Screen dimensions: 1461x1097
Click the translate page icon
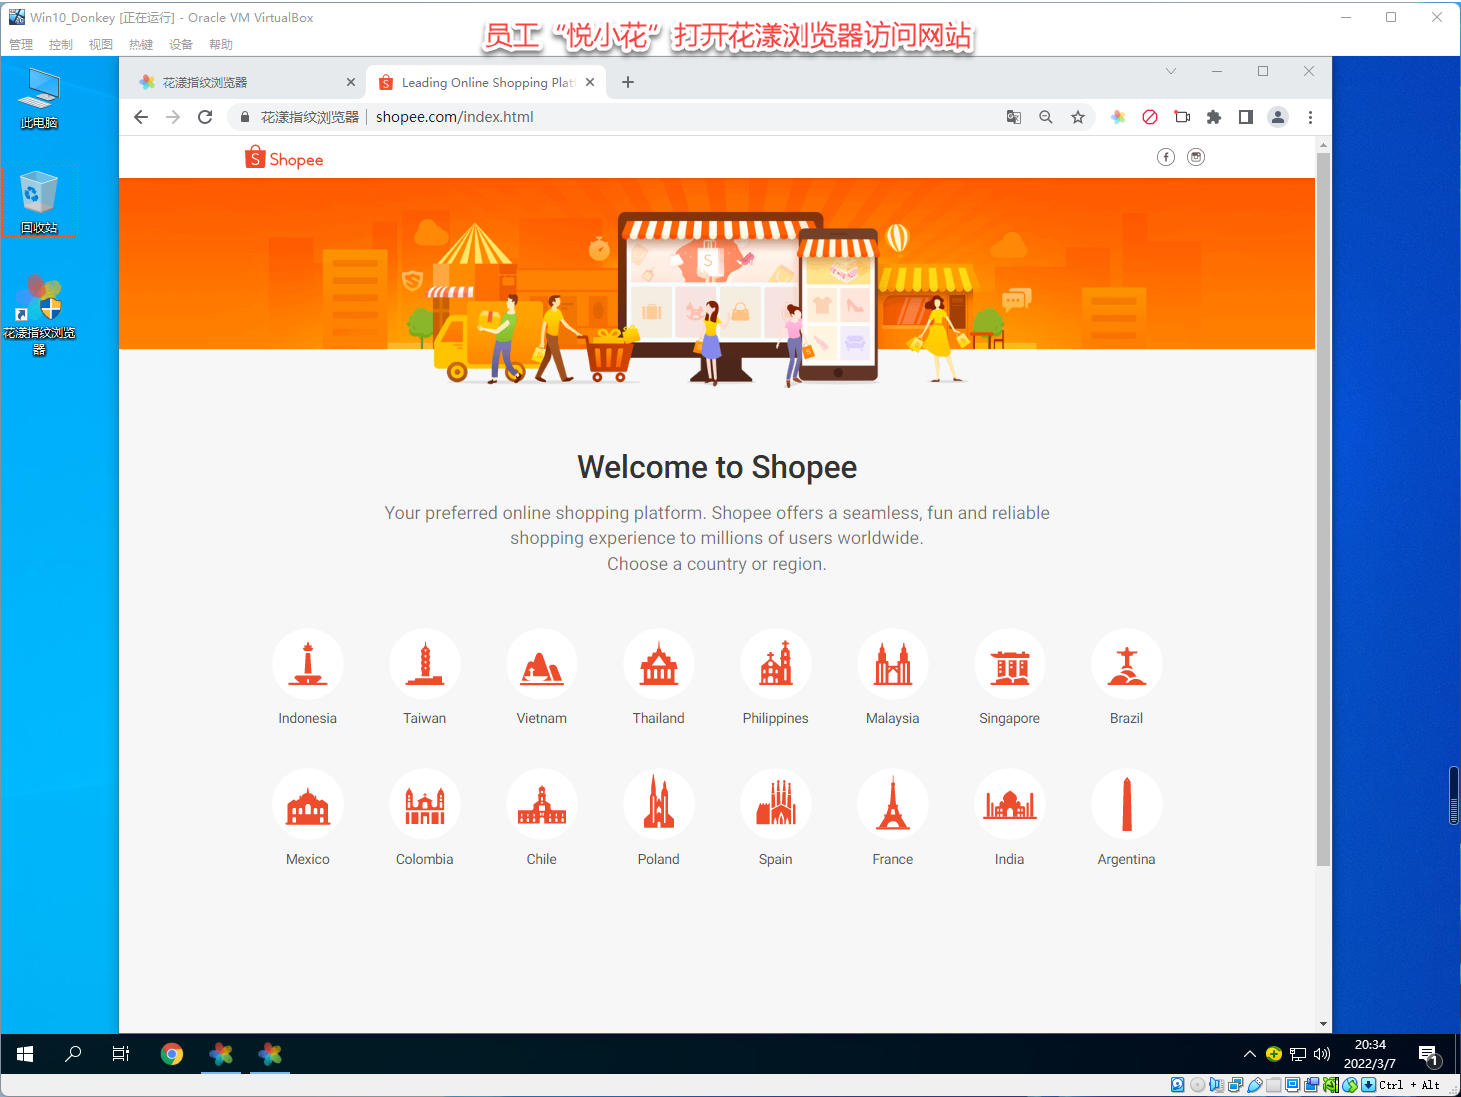point(1014,117)
